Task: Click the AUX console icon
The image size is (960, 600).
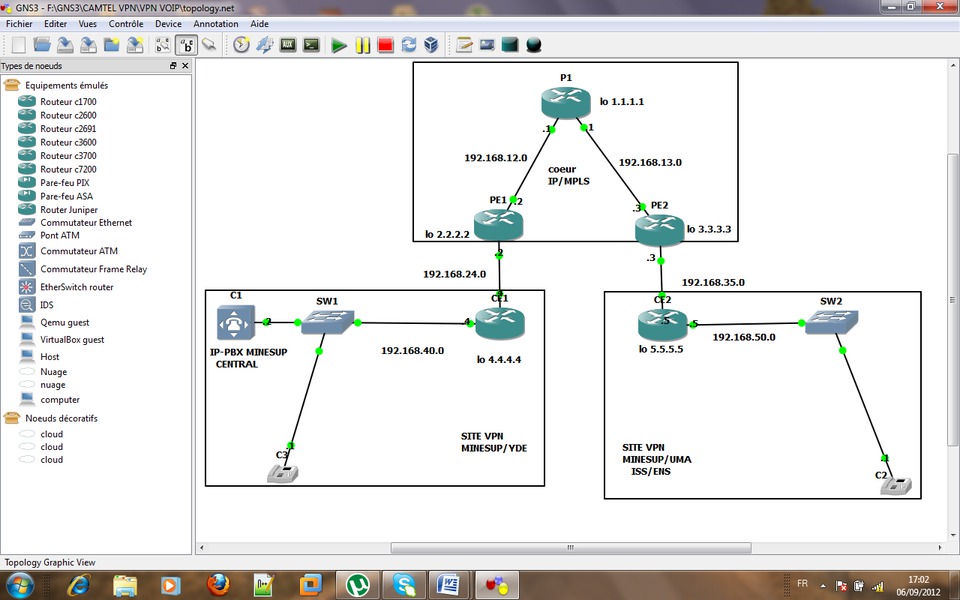Action: 288,45
